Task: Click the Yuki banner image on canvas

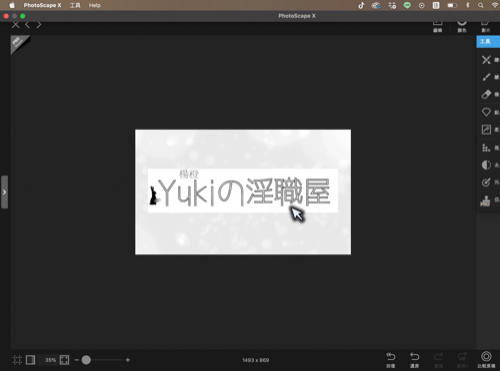Action: click(243, 192)
